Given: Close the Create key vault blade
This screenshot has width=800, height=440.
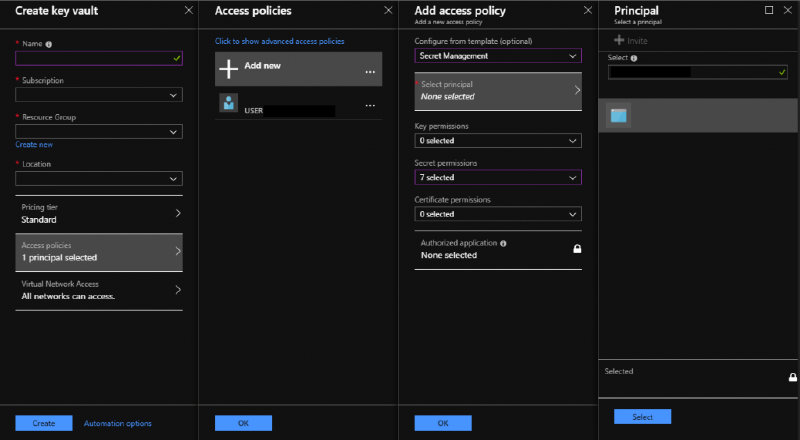Looking at the screenshot, I should point(189,10).
